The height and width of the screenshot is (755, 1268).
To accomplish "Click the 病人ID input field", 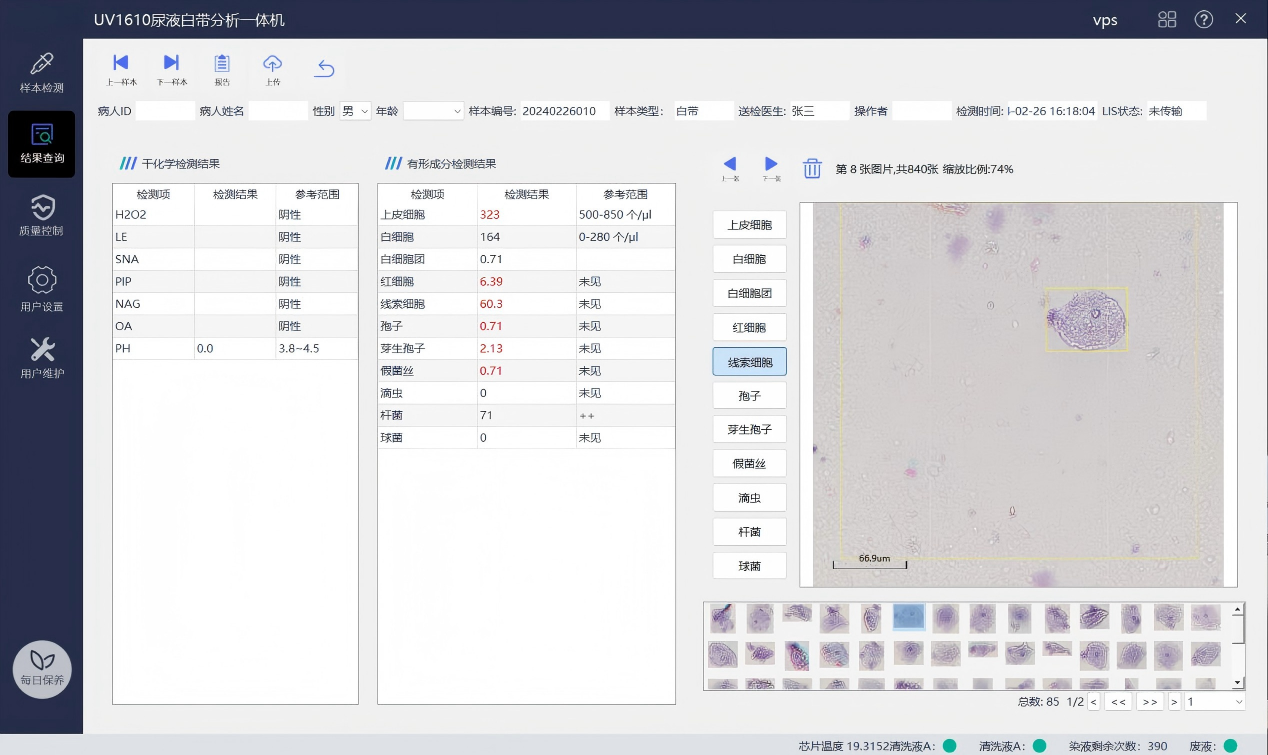I will pos(165,111).
